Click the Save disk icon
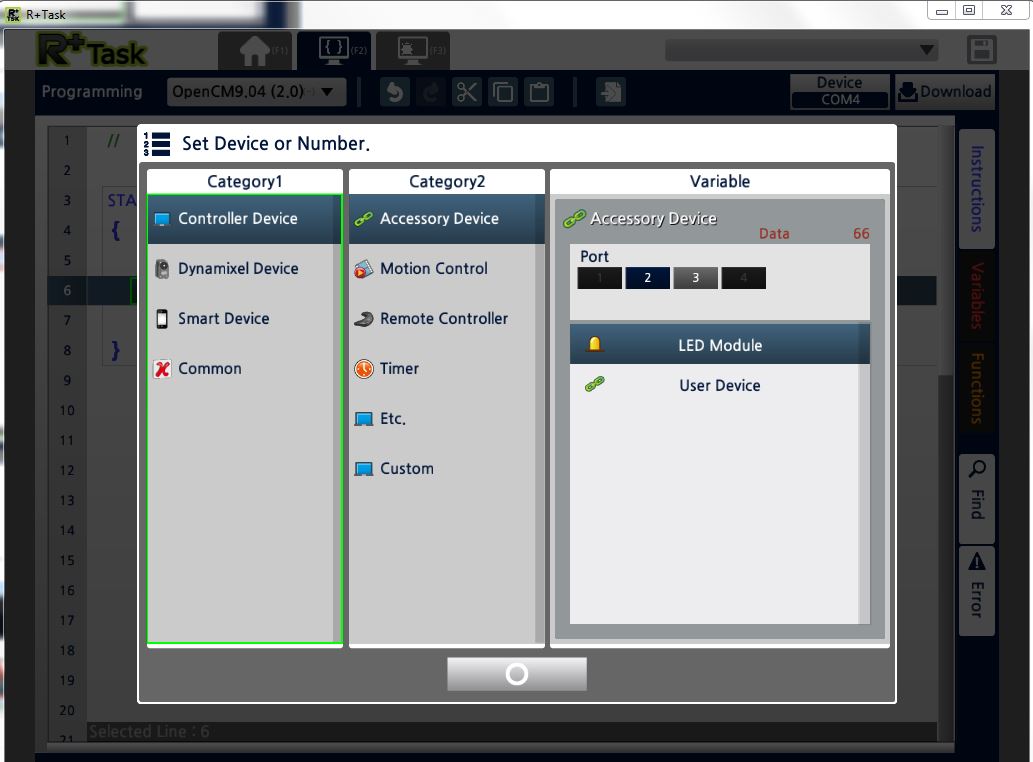 coord(981,50)
